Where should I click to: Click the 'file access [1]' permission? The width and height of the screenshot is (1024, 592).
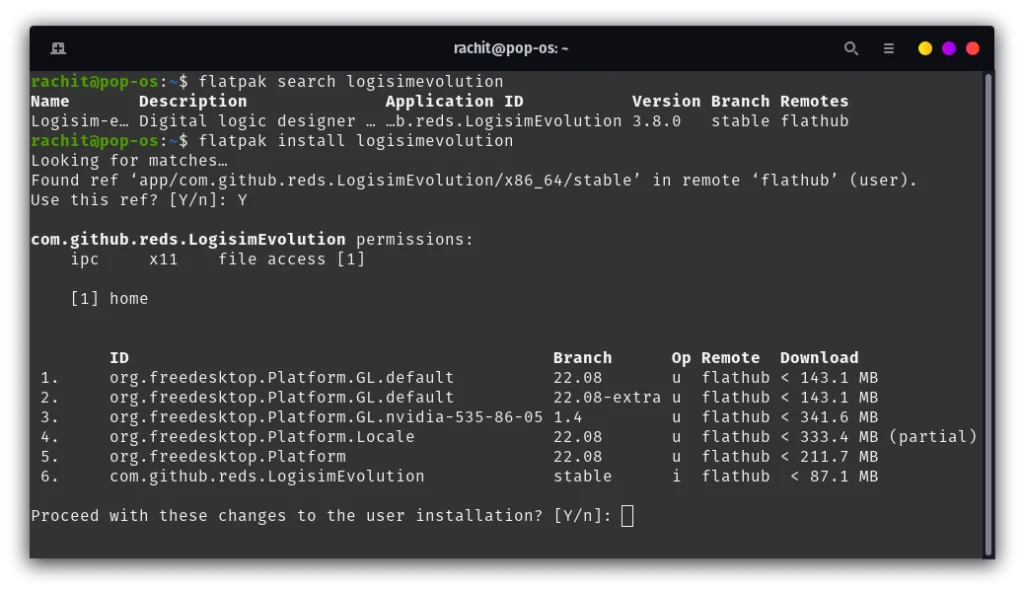(291, 259)
